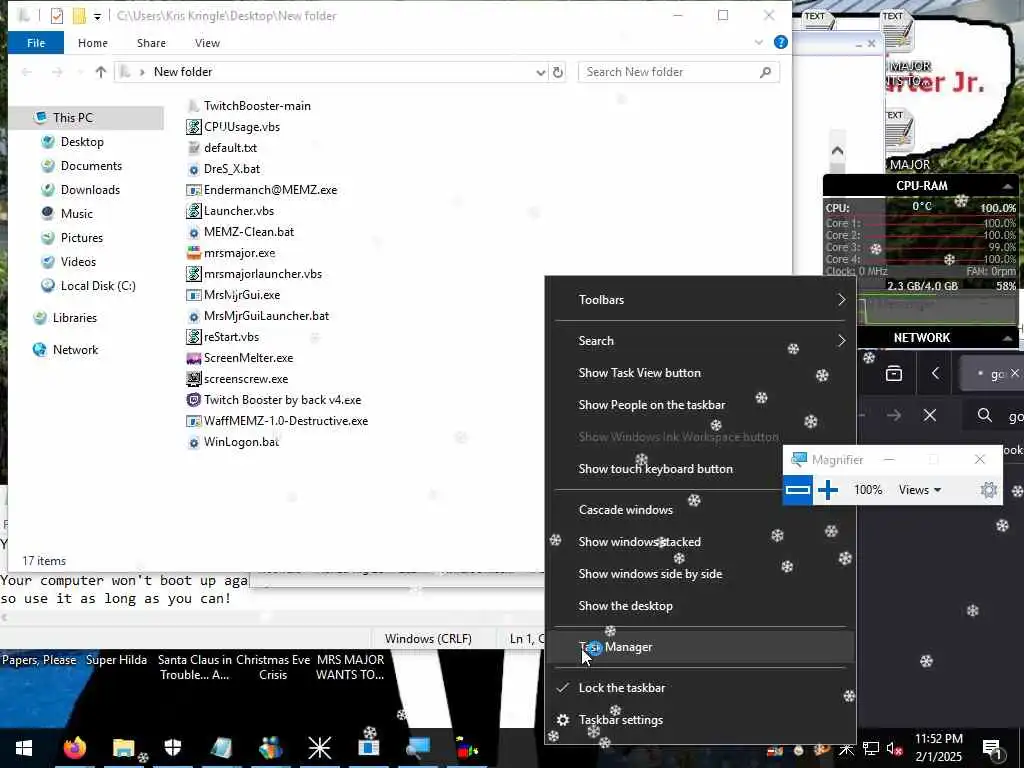Open Firefox from the taskbar
This screenshot has height=768, width=1024.
coord(74,747)
